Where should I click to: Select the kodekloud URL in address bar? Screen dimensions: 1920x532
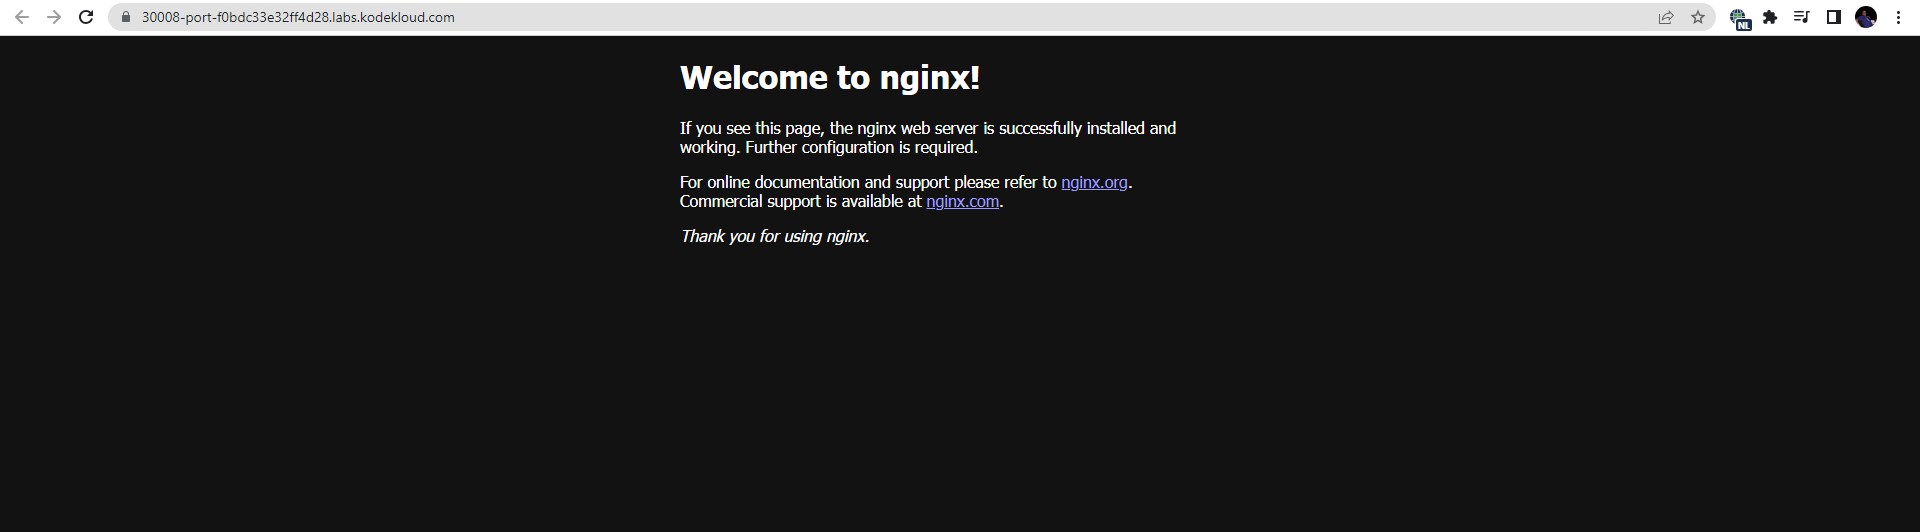coord(298,17)
